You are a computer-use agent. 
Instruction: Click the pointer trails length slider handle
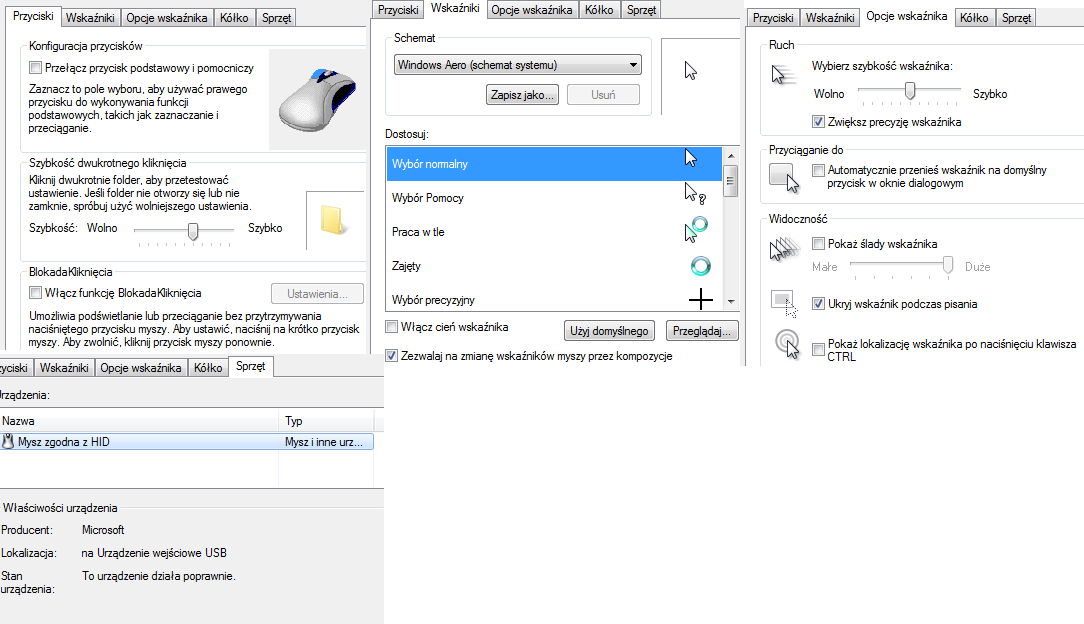(x=948, y=265)
